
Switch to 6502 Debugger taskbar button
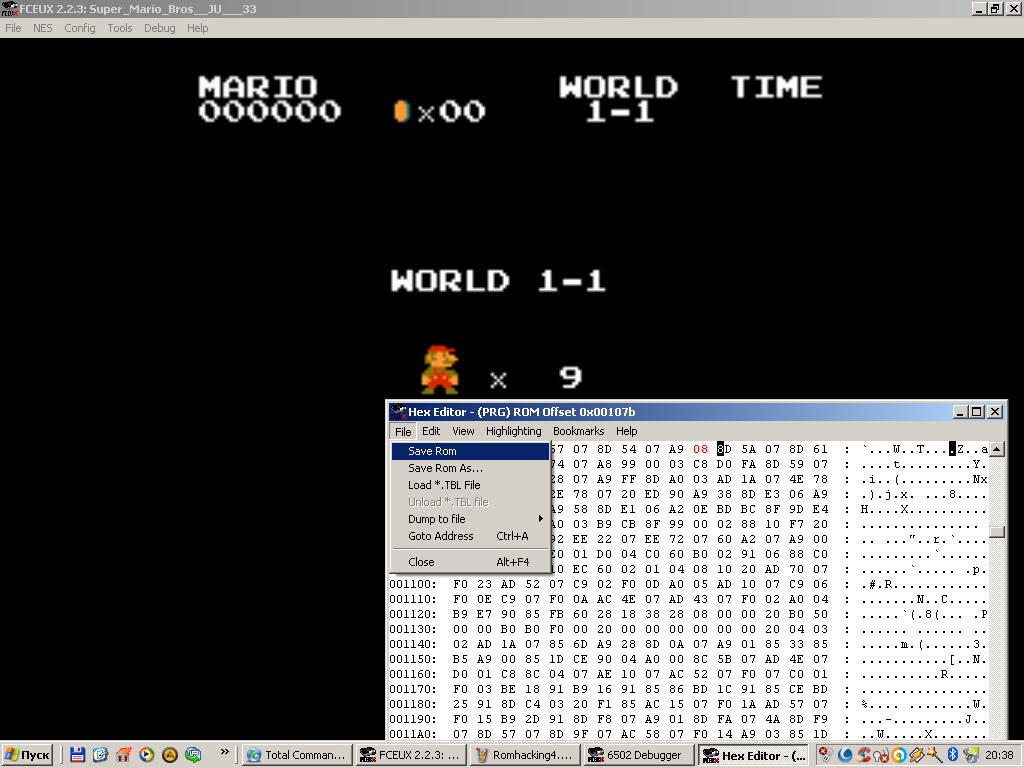pos(639,755)
